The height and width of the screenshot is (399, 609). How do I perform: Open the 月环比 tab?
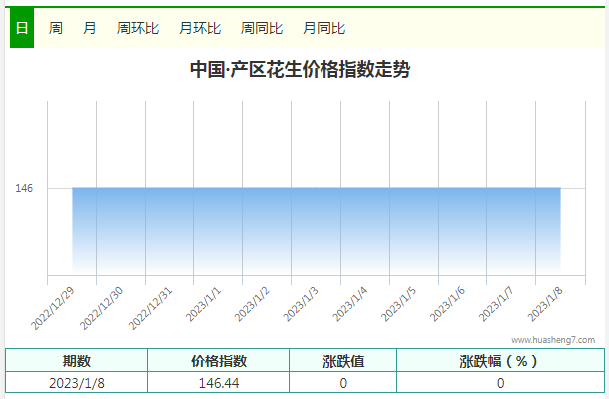pyautogui.click(x=200, y=28)
